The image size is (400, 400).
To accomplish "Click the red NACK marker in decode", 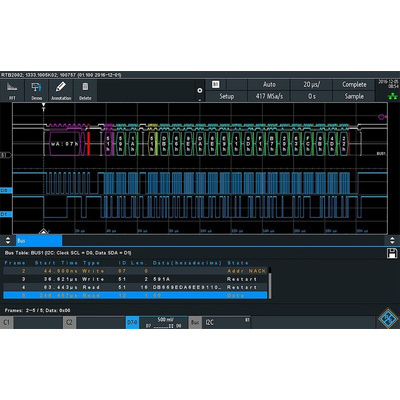I will pos(89,144).
